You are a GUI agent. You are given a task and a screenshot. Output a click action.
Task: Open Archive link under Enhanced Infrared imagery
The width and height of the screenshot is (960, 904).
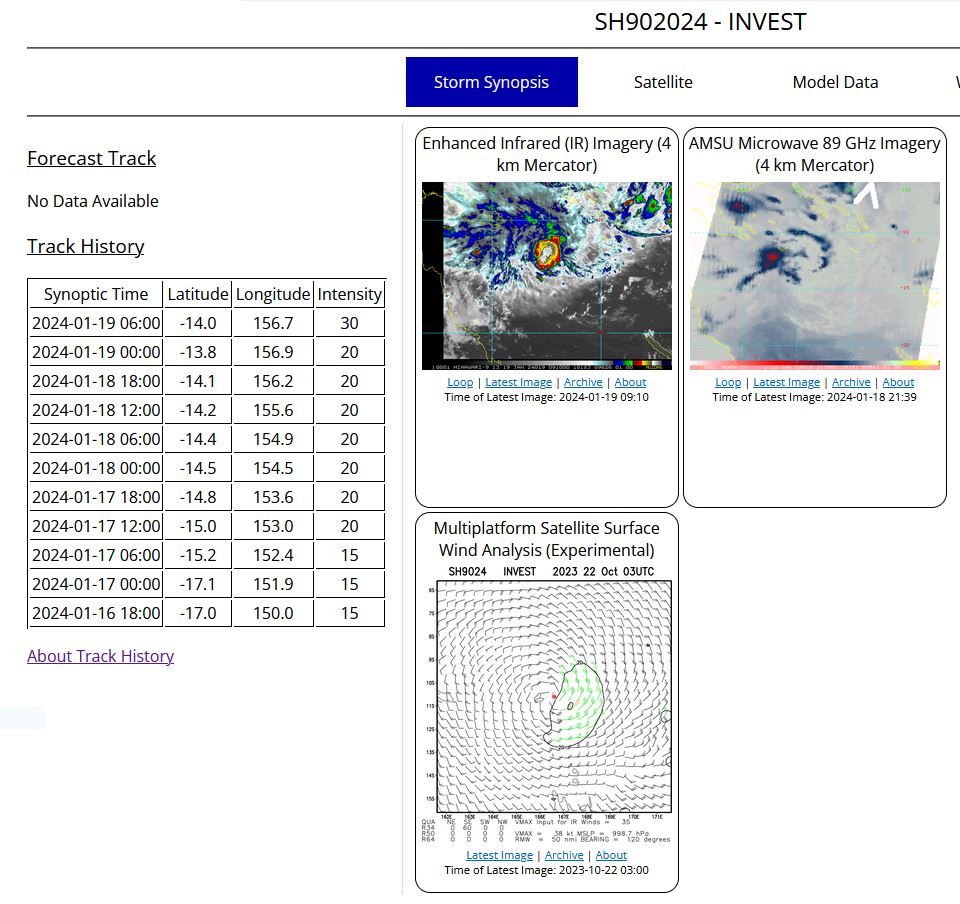(x=583, y=382)
